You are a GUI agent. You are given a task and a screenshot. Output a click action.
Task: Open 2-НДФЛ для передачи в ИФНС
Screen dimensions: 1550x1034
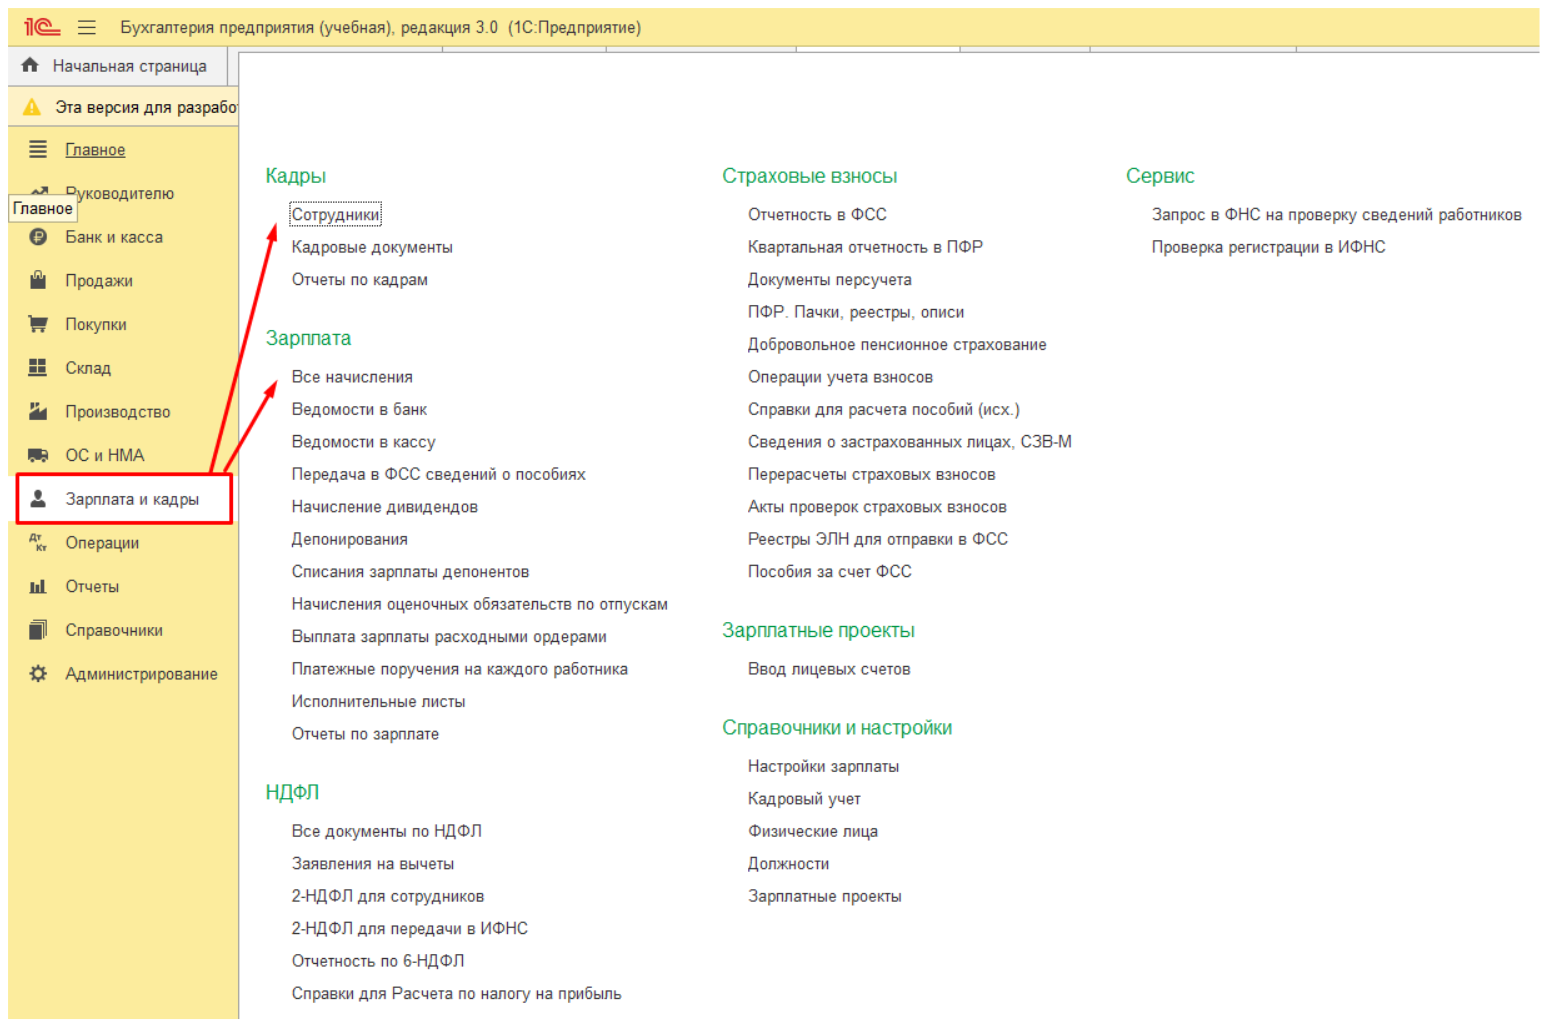pos(410,929)
